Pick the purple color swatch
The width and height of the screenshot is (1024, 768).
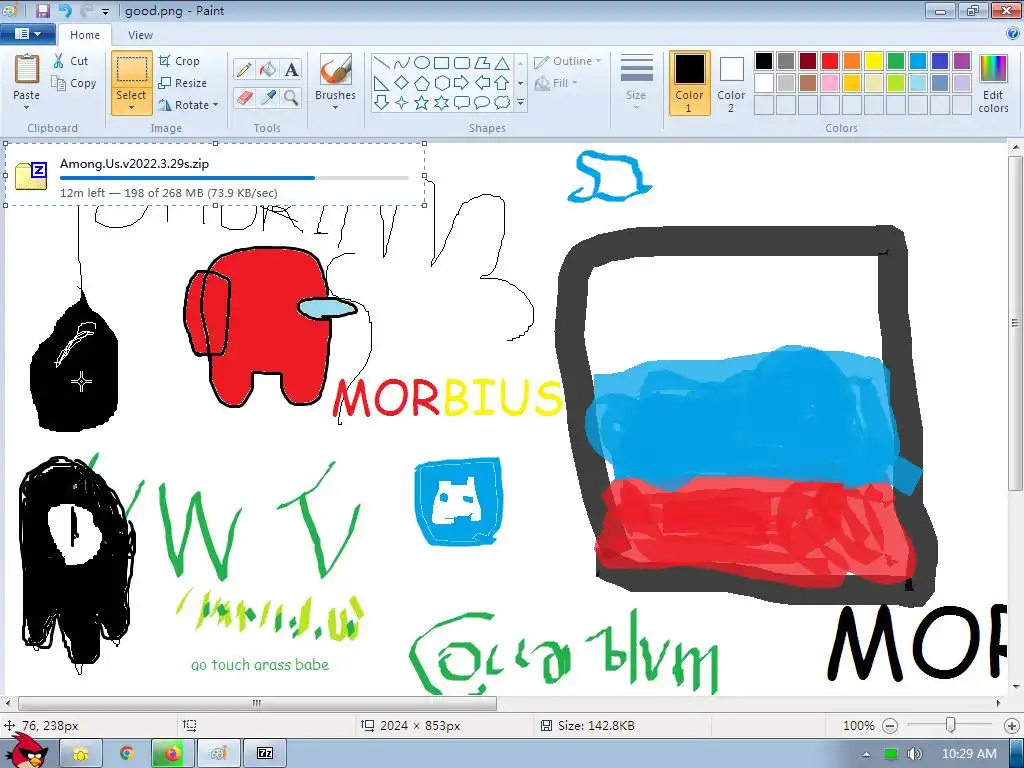[962, 61]
